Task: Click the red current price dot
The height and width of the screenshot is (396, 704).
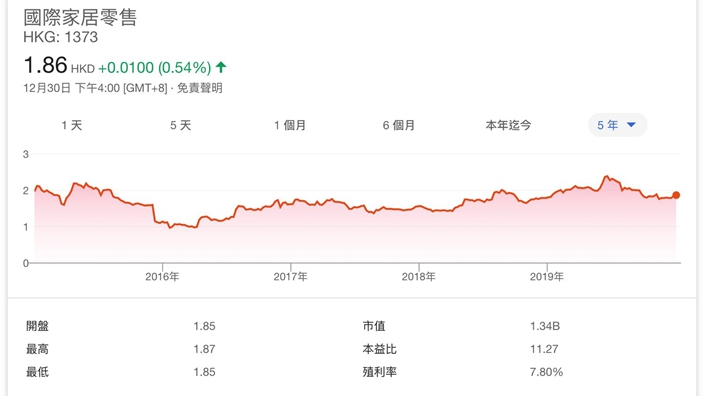Action: click(x=676, y=195)
